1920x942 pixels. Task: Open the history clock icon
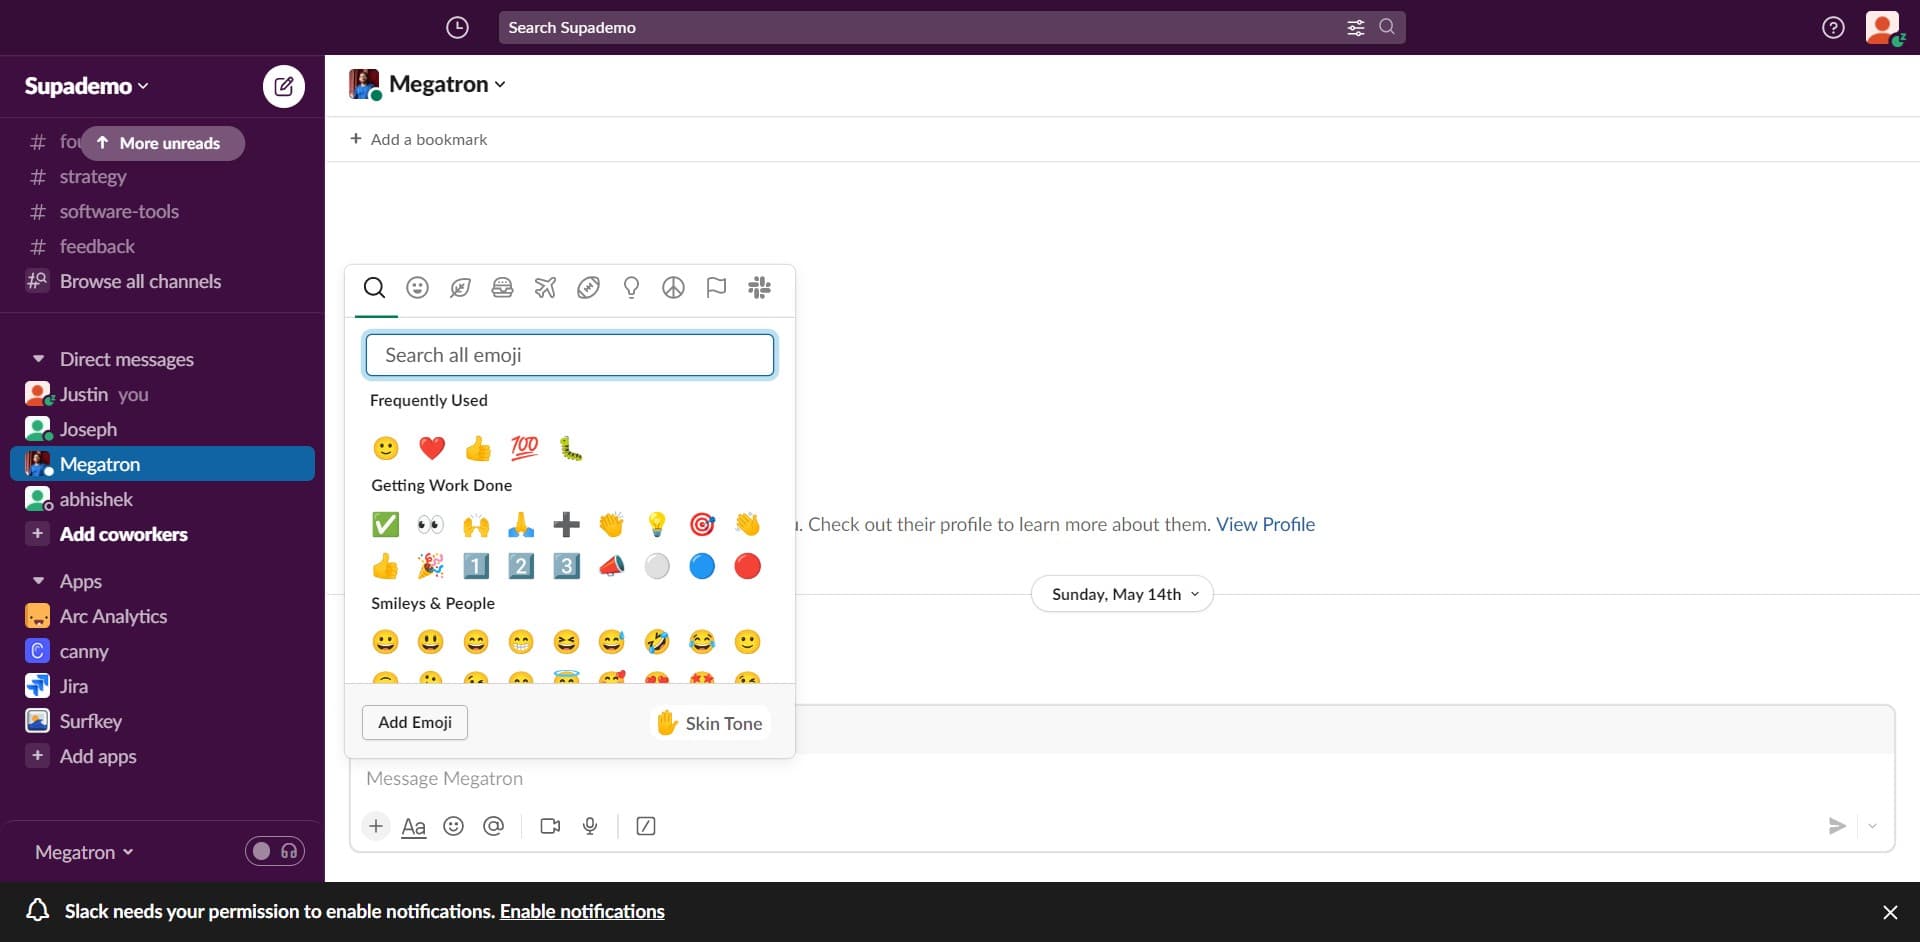pos(457,27)
